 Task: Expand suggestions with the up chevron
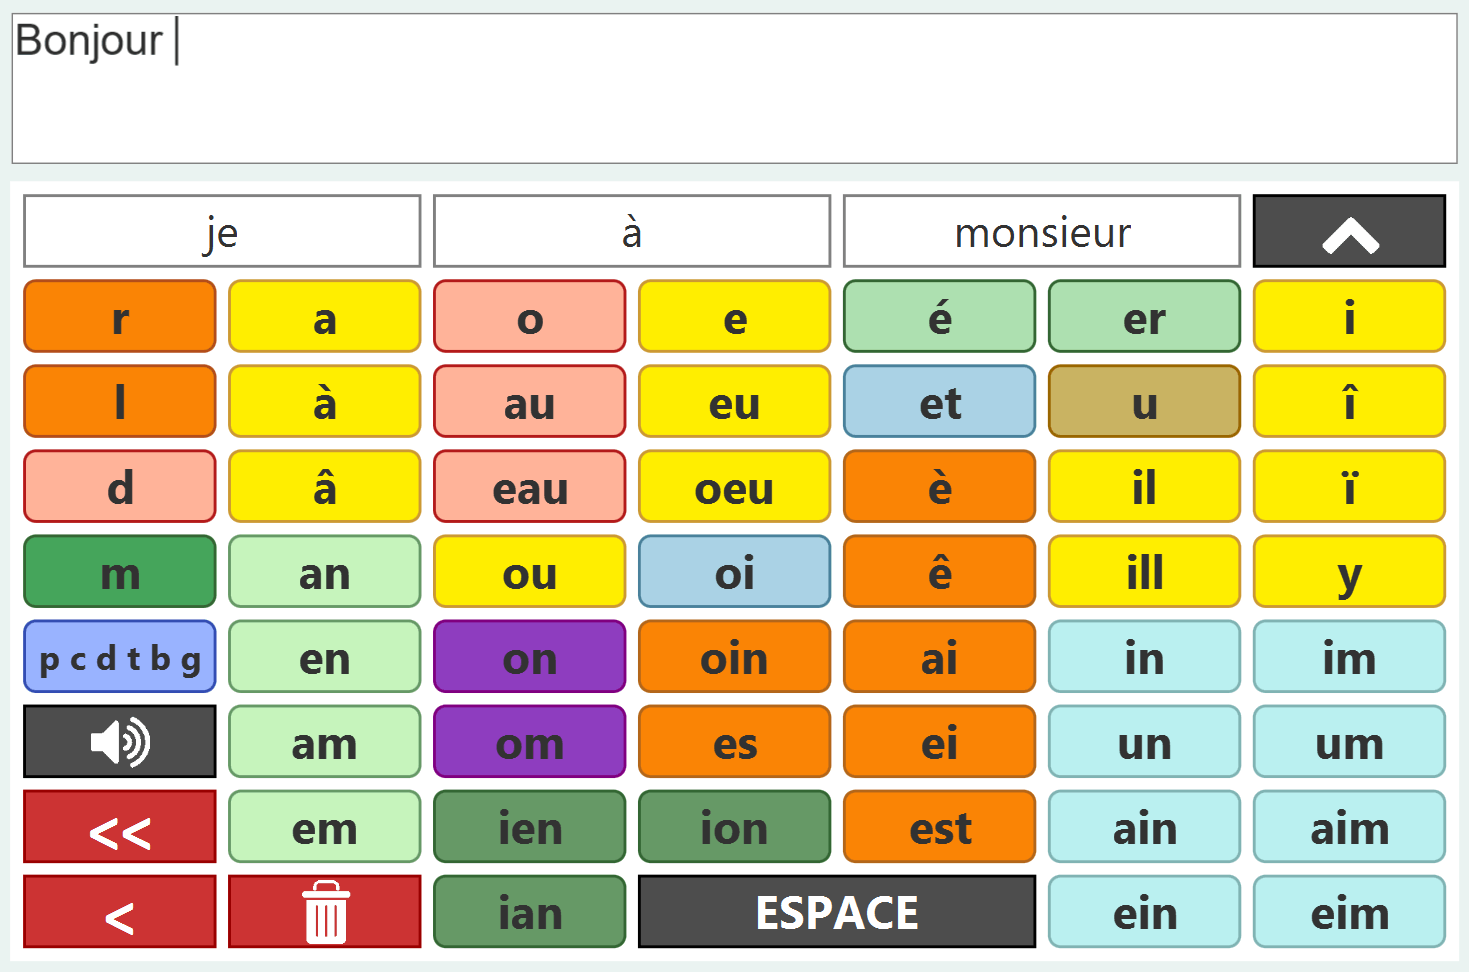(1349, 232)
